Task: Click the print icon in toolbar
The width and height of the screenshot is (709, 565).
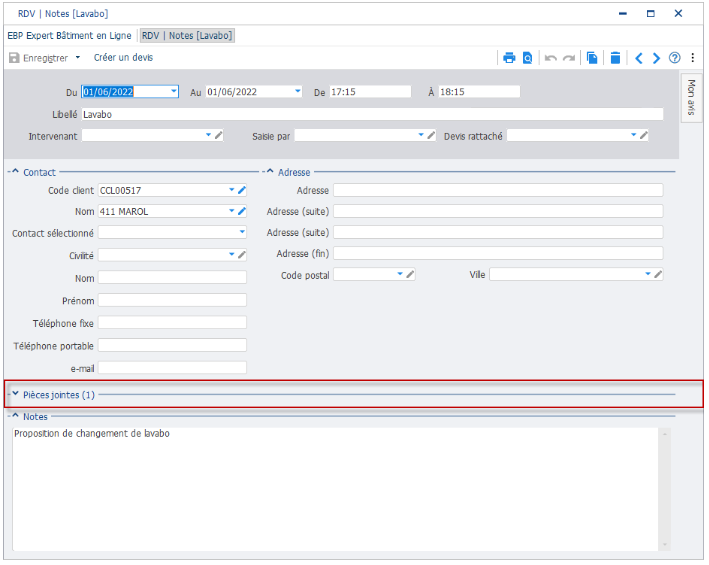Action: point(509,58)
